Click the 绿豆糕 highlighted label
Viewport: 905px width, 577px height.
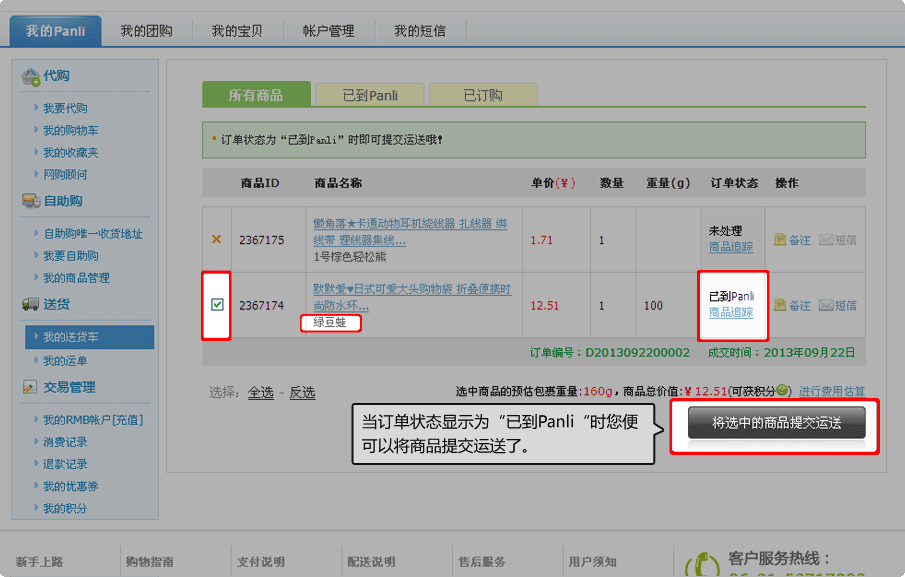pos(330,323)
